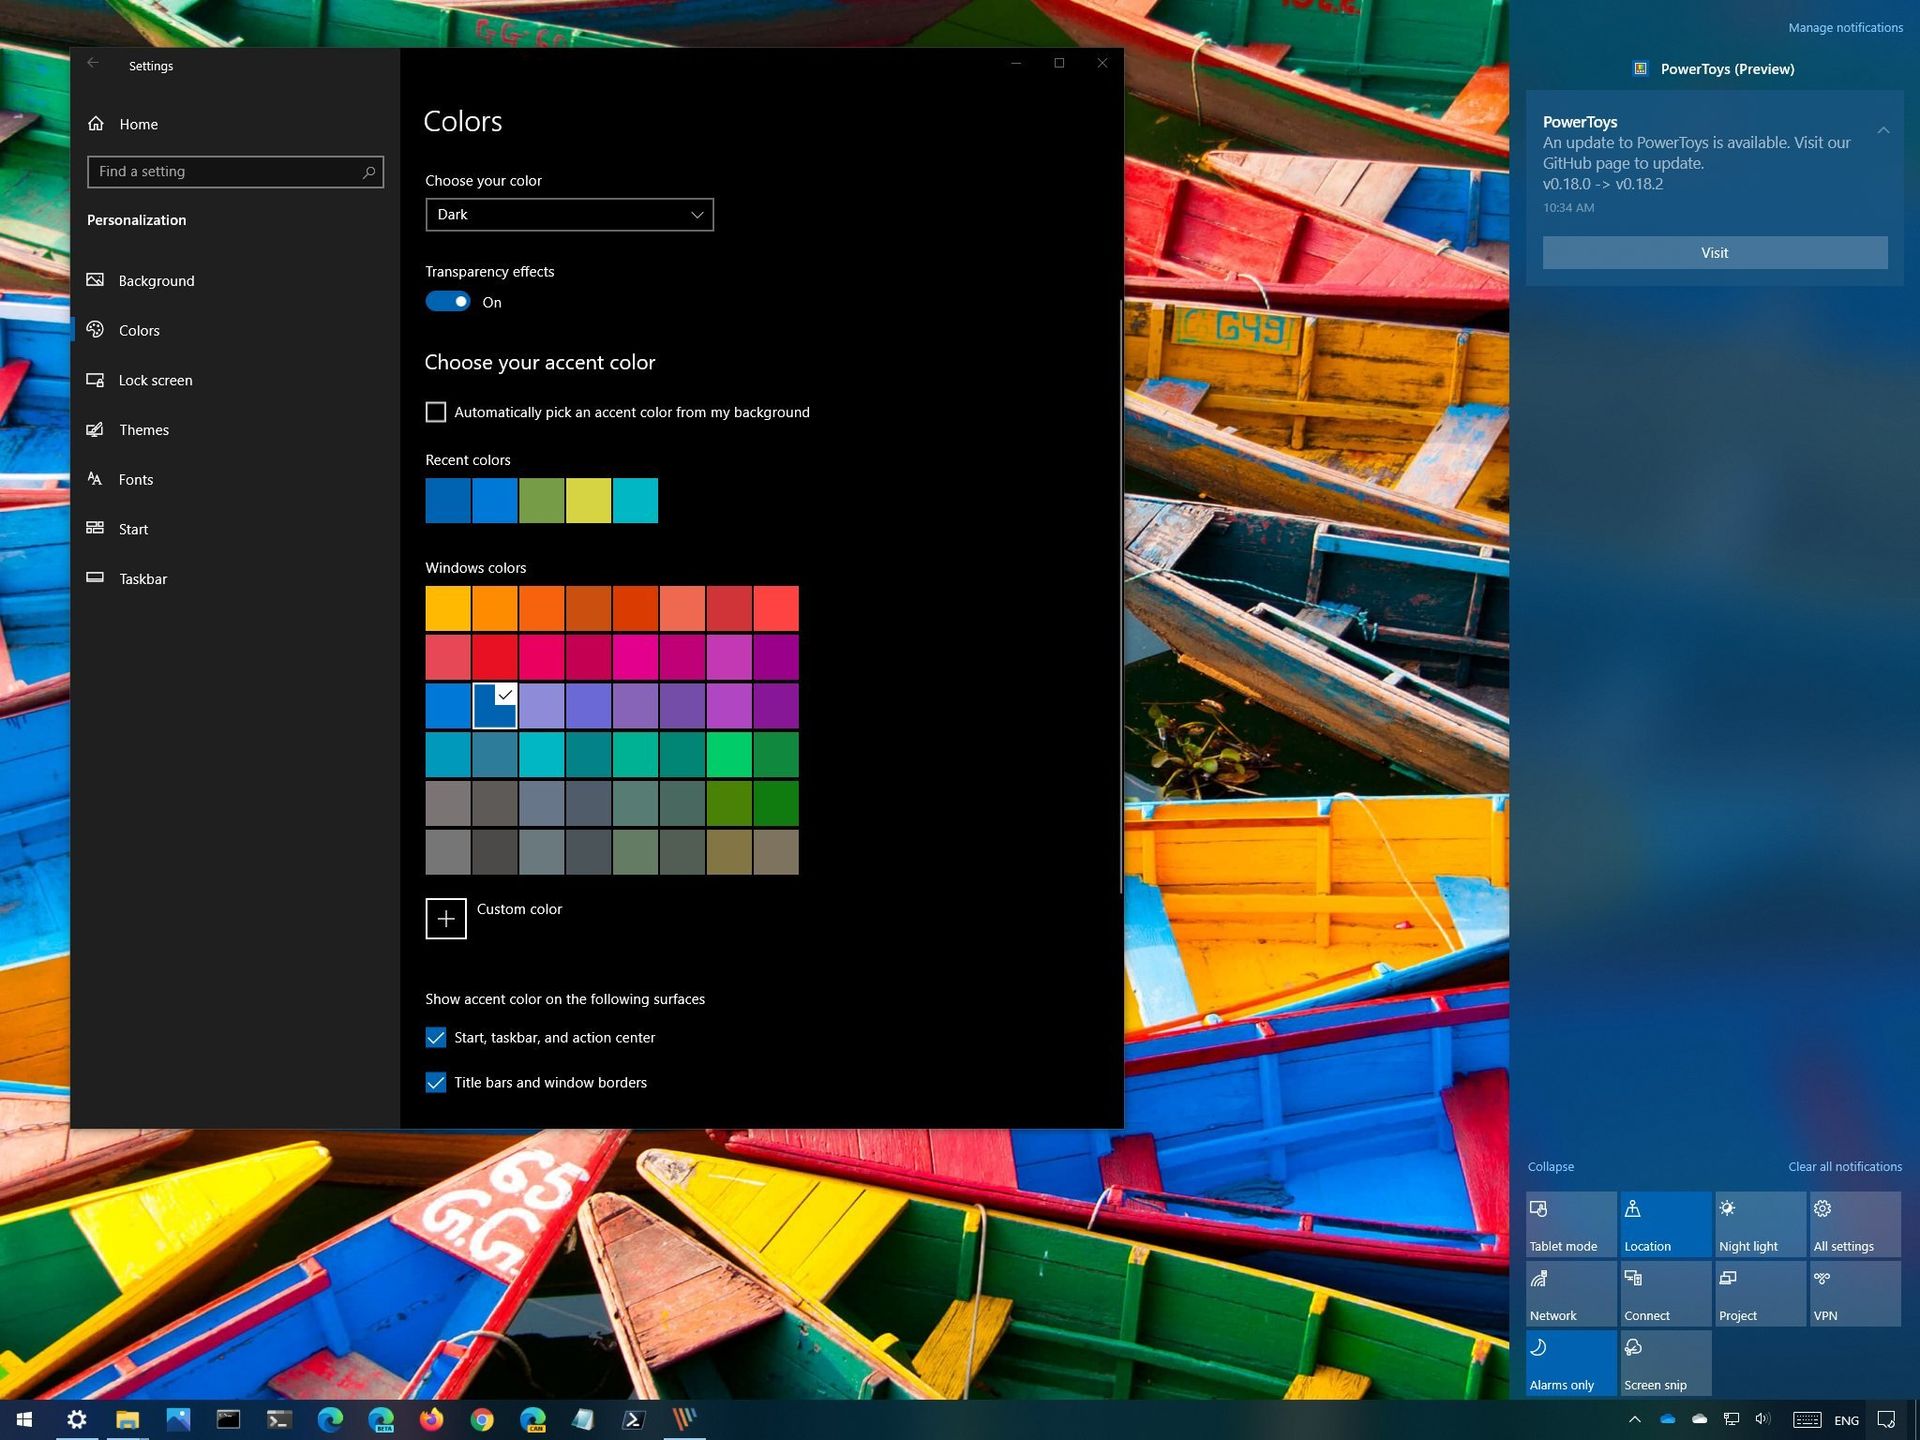Select the Lock screen sidebar icon
Viewport: 1920px width, 1440px height.
point(96,380)
